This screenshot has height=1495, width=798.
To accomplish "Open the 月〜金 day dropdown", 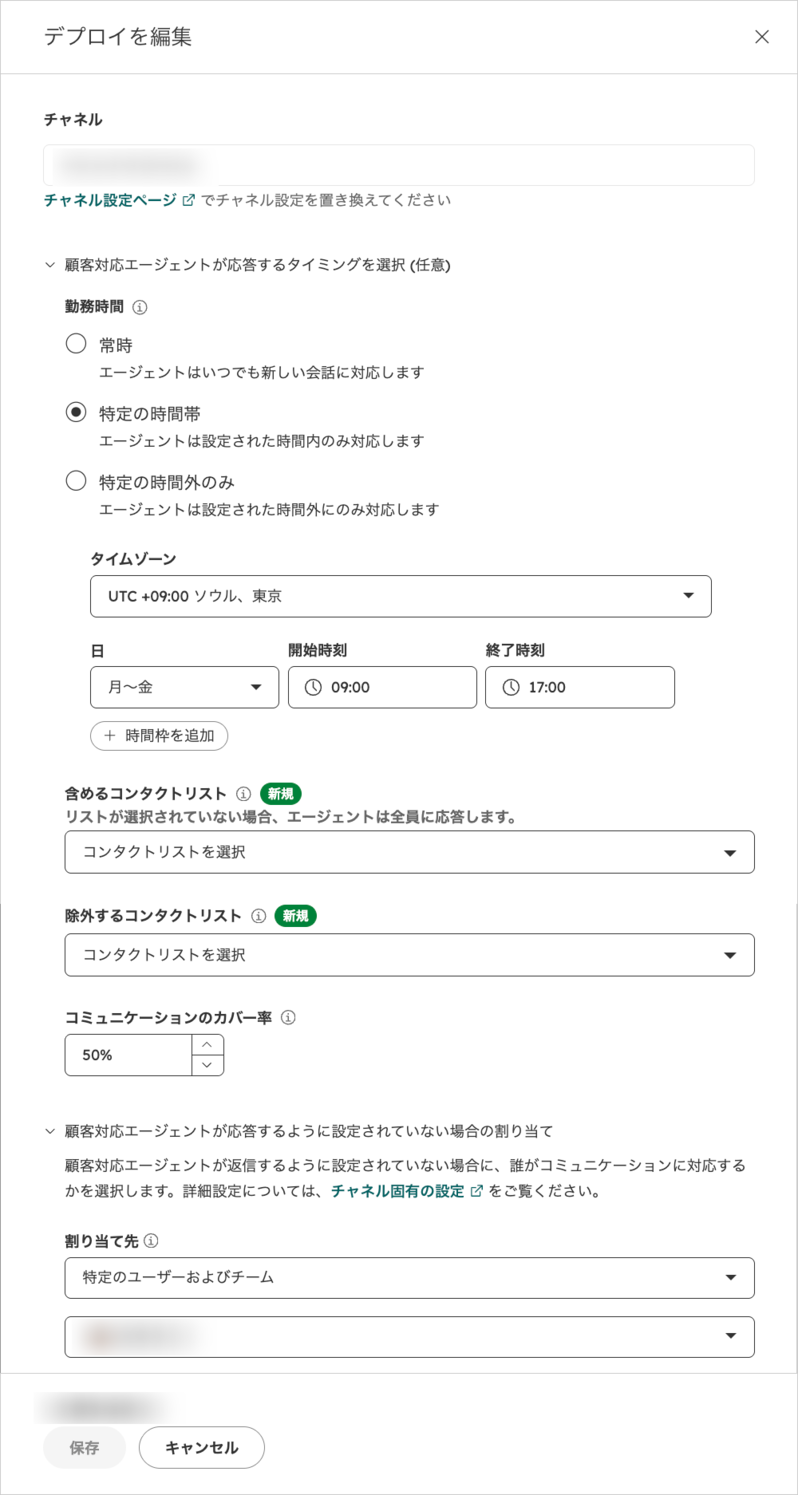I will (185, 687).
